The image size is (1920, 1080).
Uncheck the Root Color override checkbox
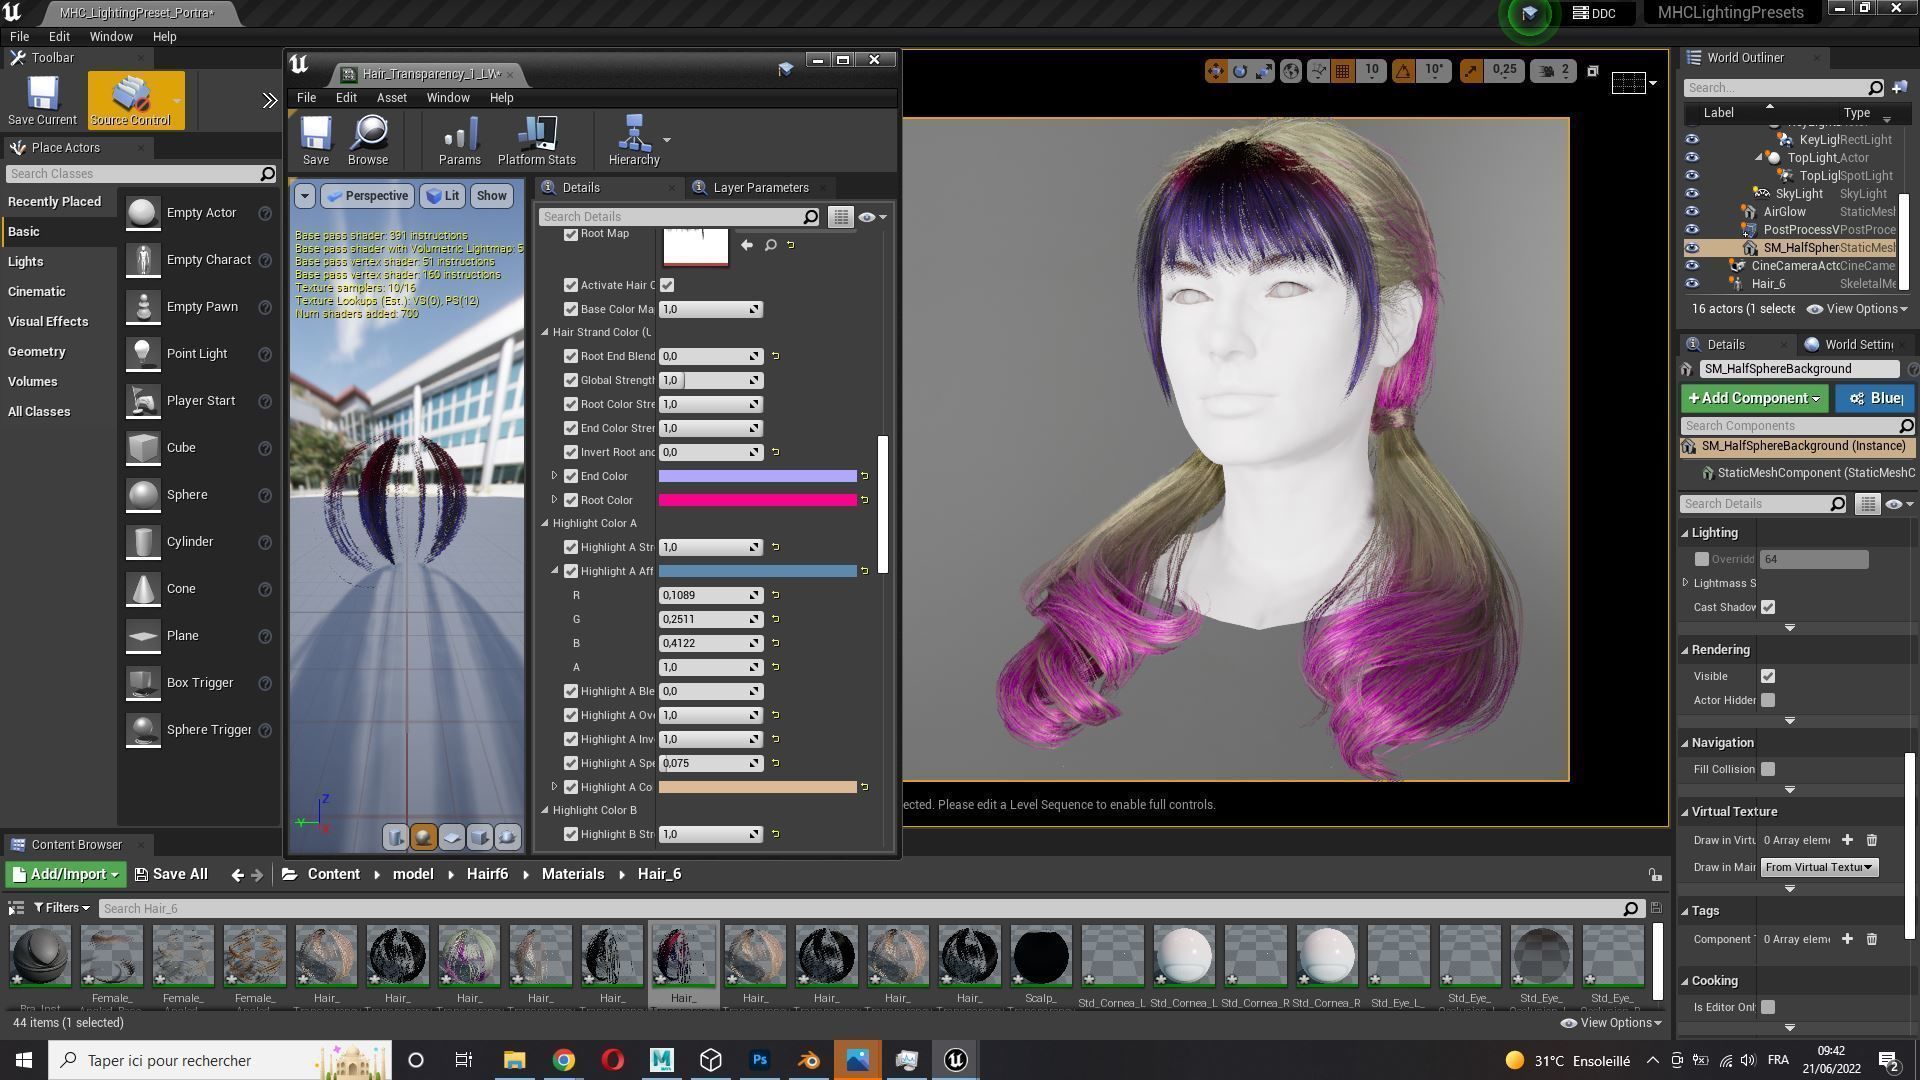tap(571, 500)
